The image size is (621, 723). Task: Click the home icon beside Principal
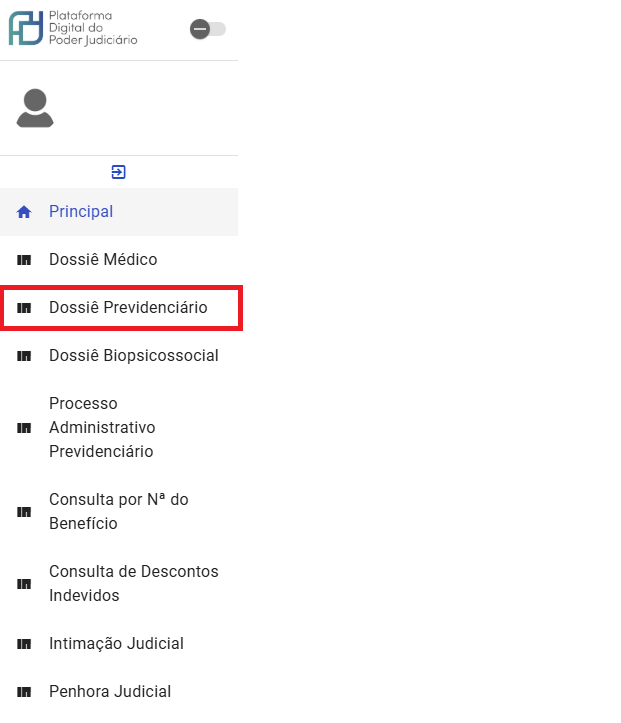[24, 212]
